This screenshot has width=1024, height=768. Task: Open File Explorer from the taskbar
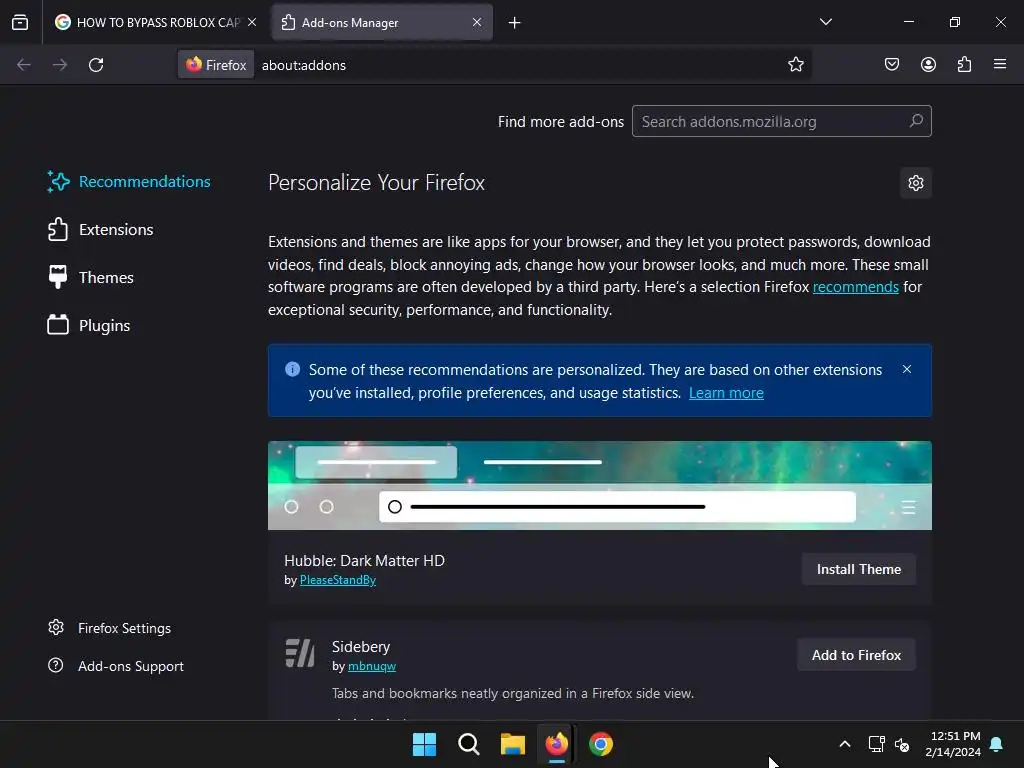[x=513, y=744]
